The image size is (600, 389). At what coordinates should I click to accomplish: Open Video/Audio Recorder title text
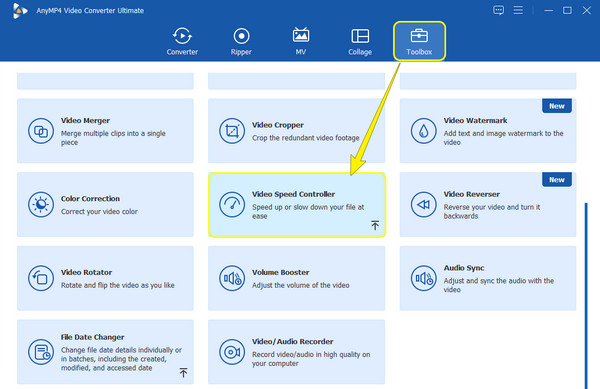pyautogui.click(x=292, y=342)
